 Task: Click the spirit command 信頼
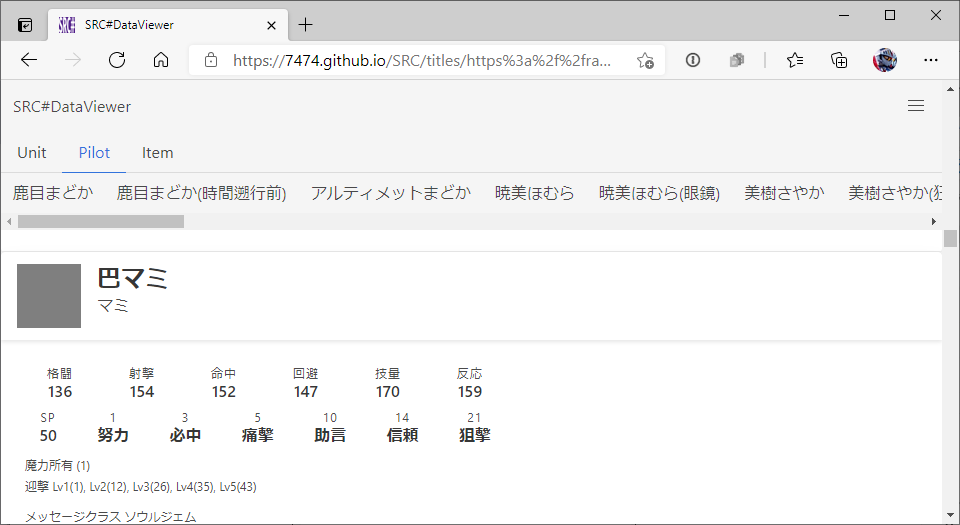(x=402, y=435)
